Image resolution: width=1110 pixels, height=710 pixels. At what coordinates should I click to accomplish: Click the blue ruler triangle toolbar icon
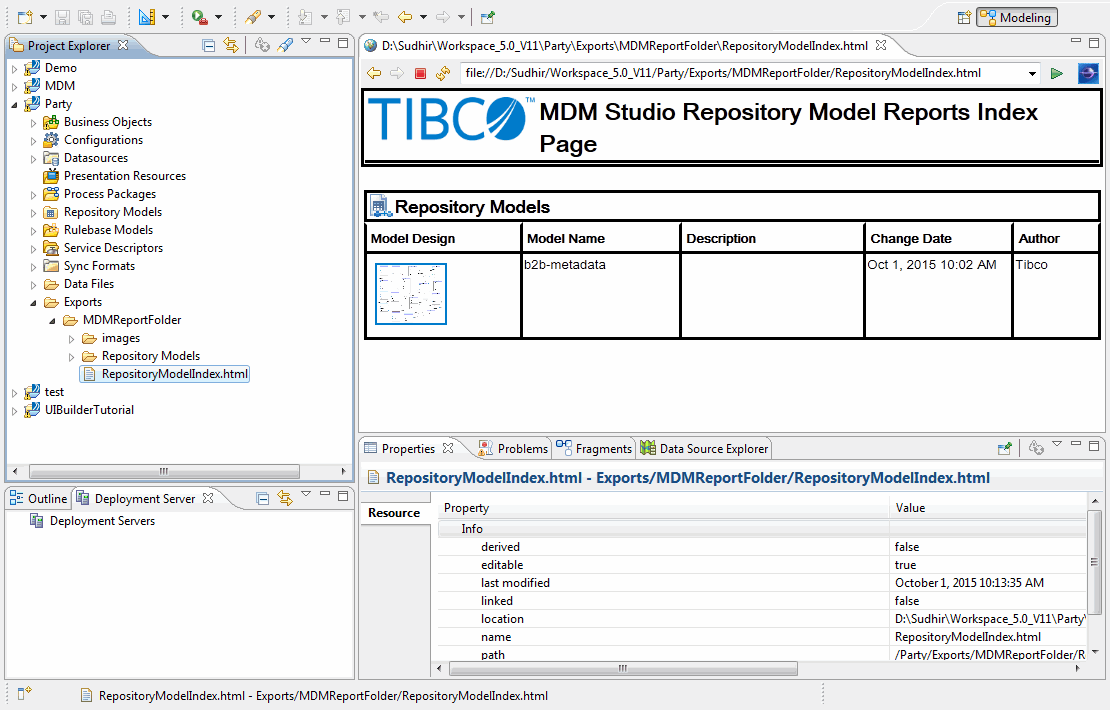(x=147, y=17)
